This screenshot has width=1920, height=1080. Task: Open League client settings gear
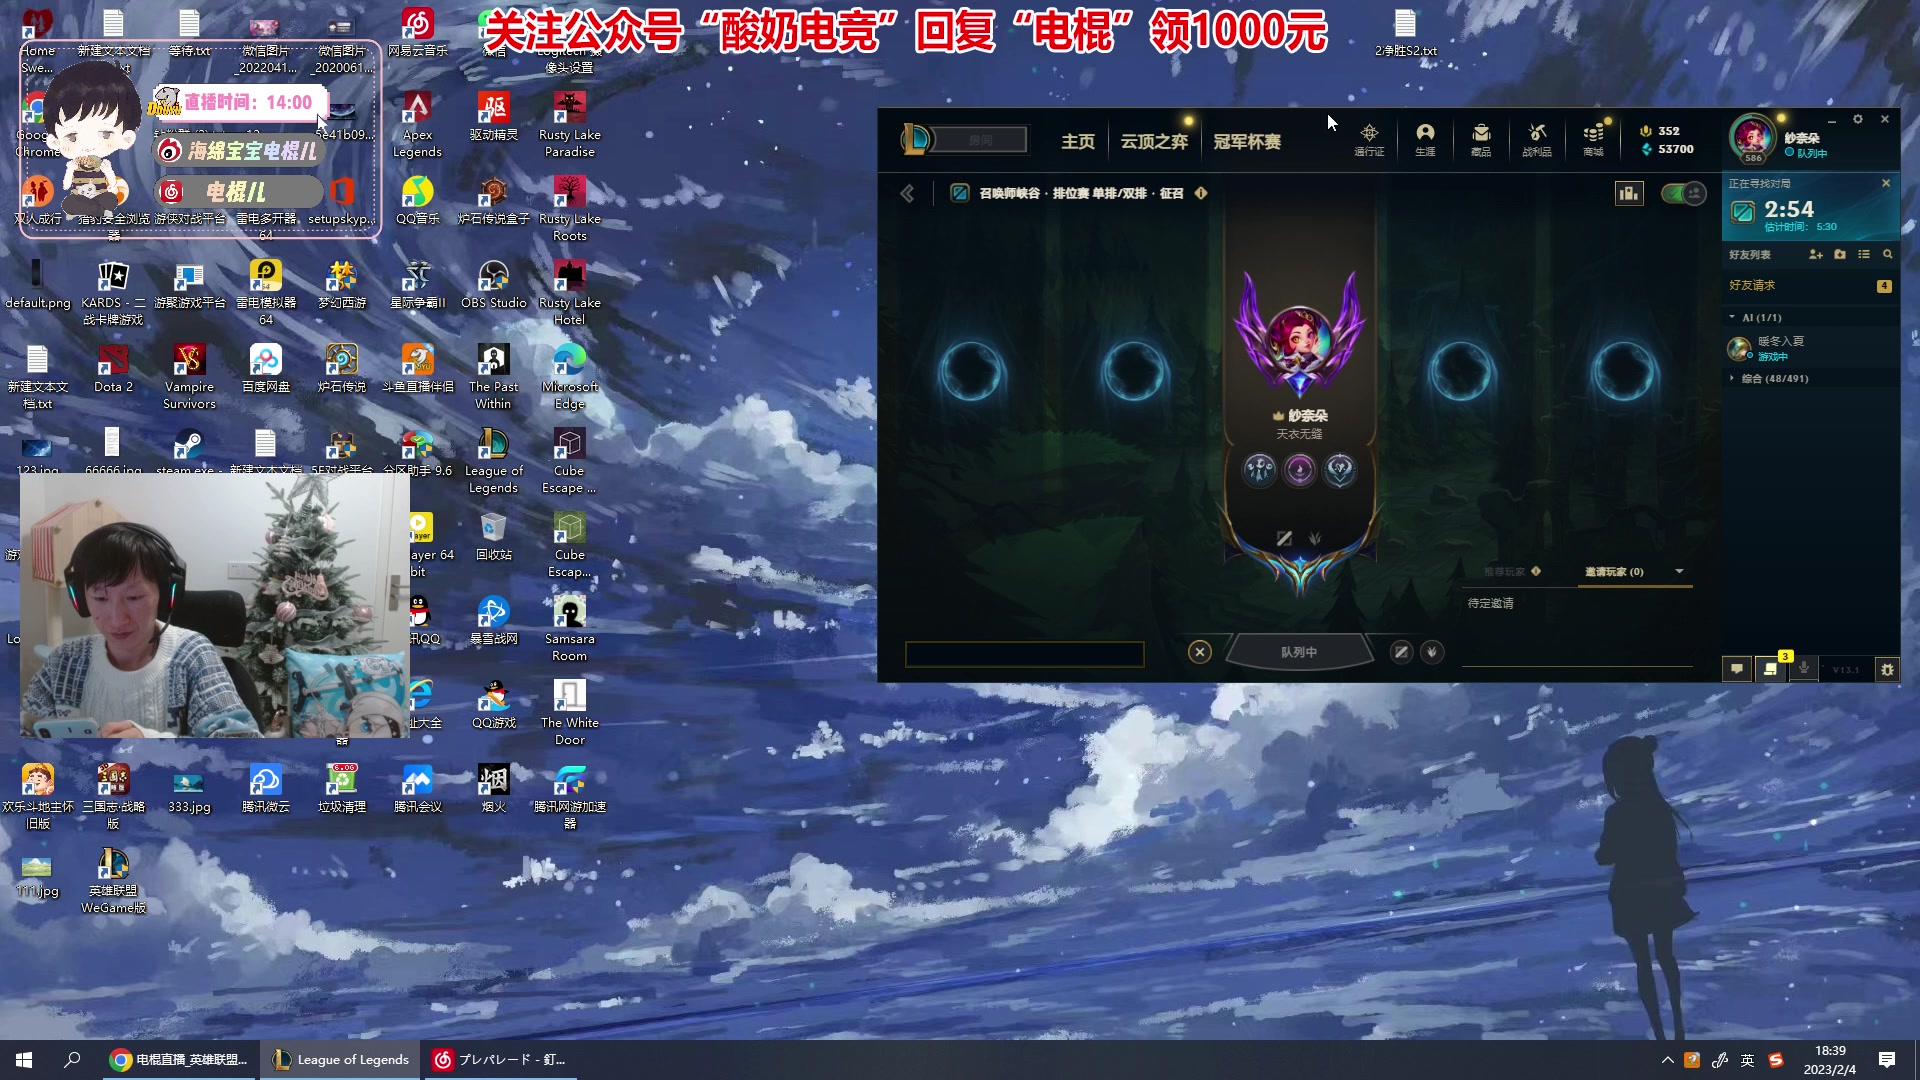[1858, 119]
